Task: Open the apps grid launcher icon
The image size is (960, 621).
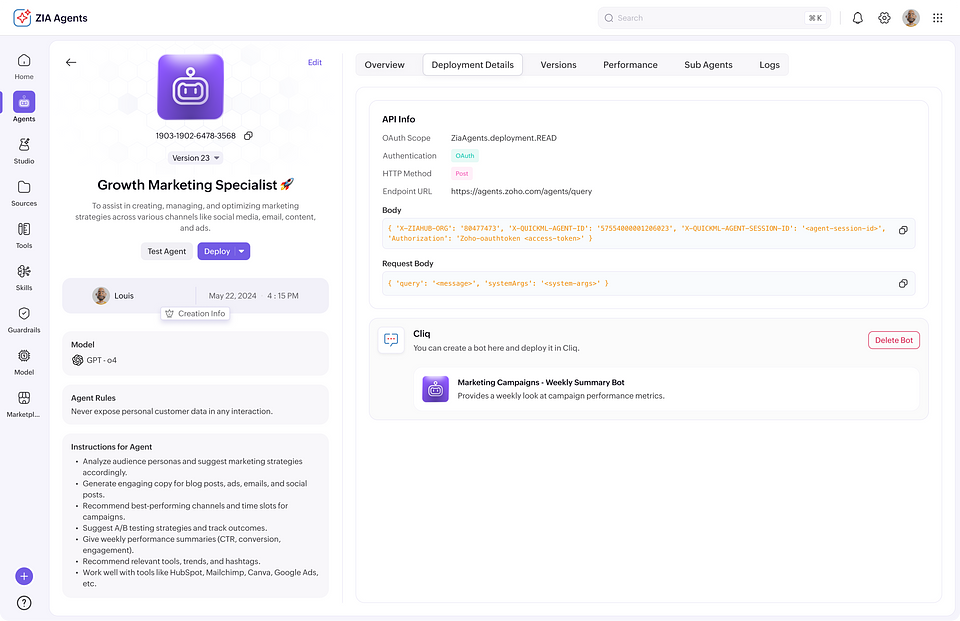Action: (937, 18)
